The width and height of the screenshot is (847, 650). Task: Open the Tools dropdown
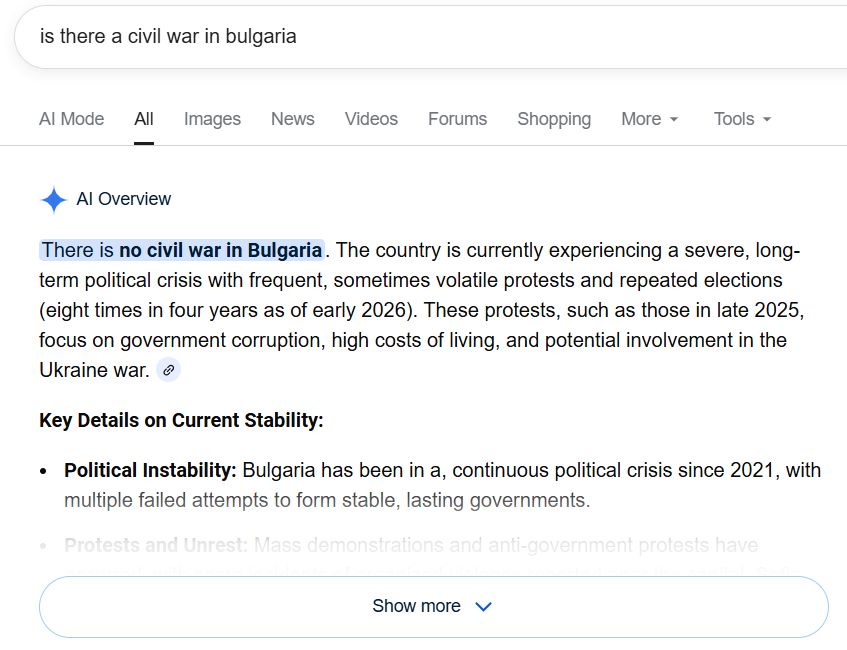pos(742,119)
